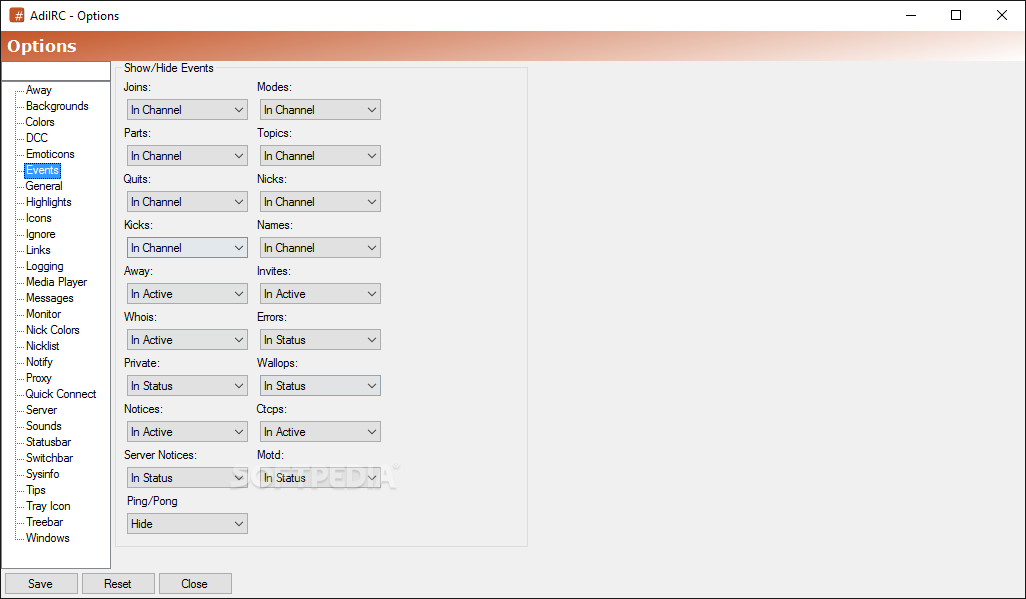Screen dimensions: 1026x599
Task: Open the Topics dropdown
Action: 320,156
